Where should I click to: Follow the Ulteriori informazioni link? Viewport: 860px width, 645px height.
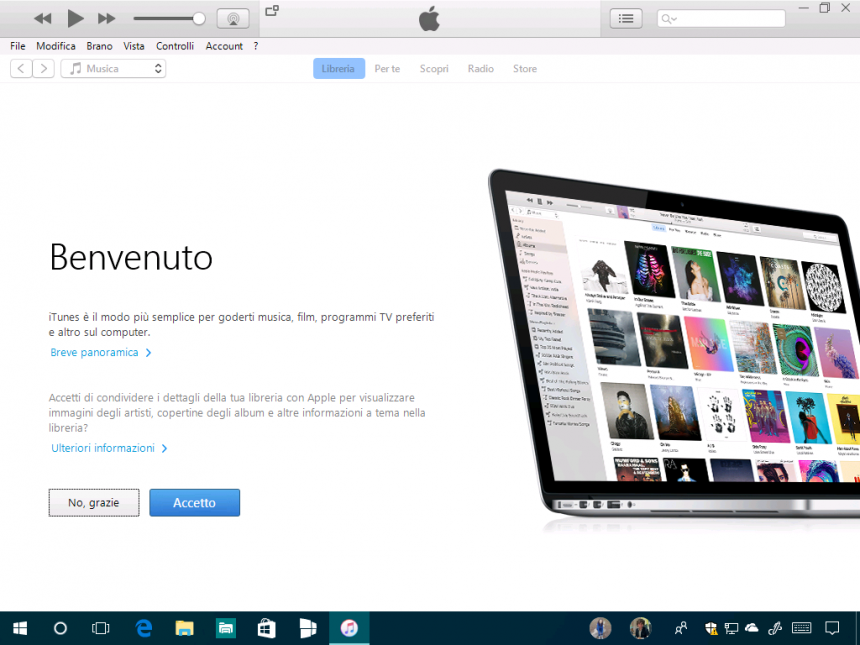click(109, 448)
